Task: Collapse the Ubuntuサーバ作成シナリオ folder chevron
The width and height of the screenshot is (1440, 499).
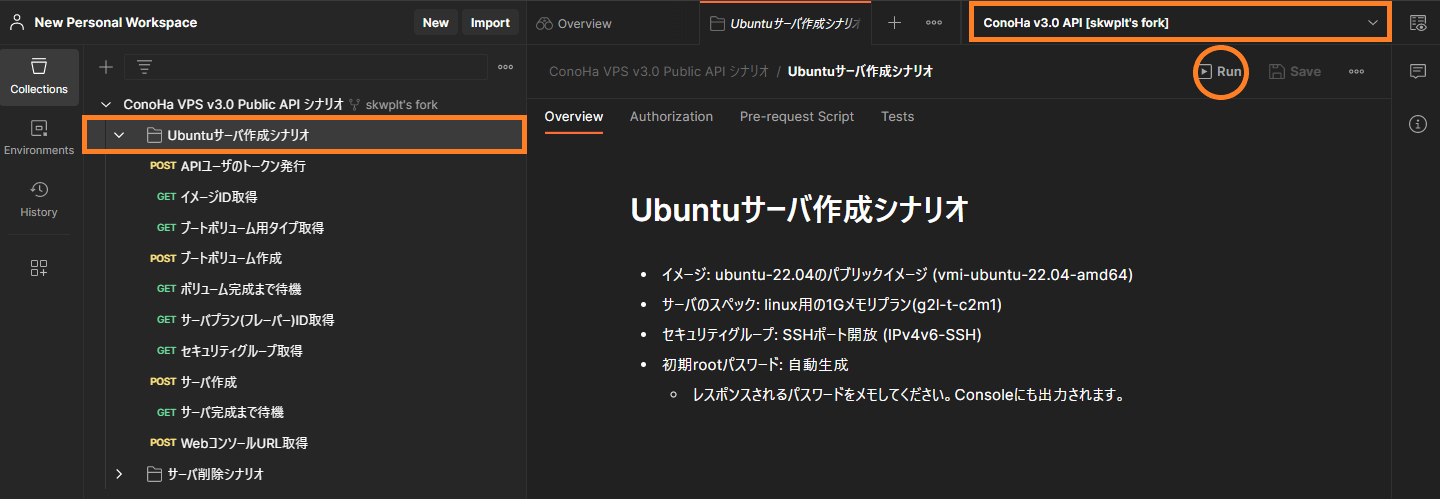Action: point(119,135)
